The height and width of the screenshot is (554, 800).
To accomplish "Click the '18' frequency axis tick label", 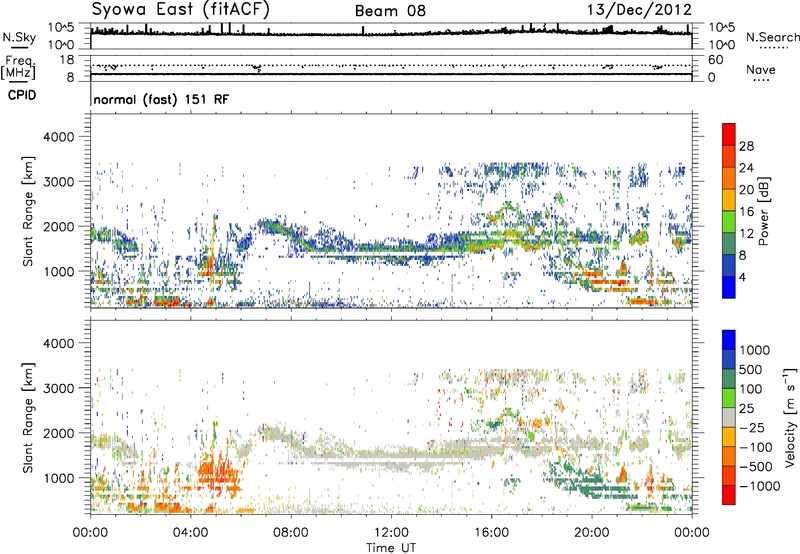I will click(x=67, y=60).
